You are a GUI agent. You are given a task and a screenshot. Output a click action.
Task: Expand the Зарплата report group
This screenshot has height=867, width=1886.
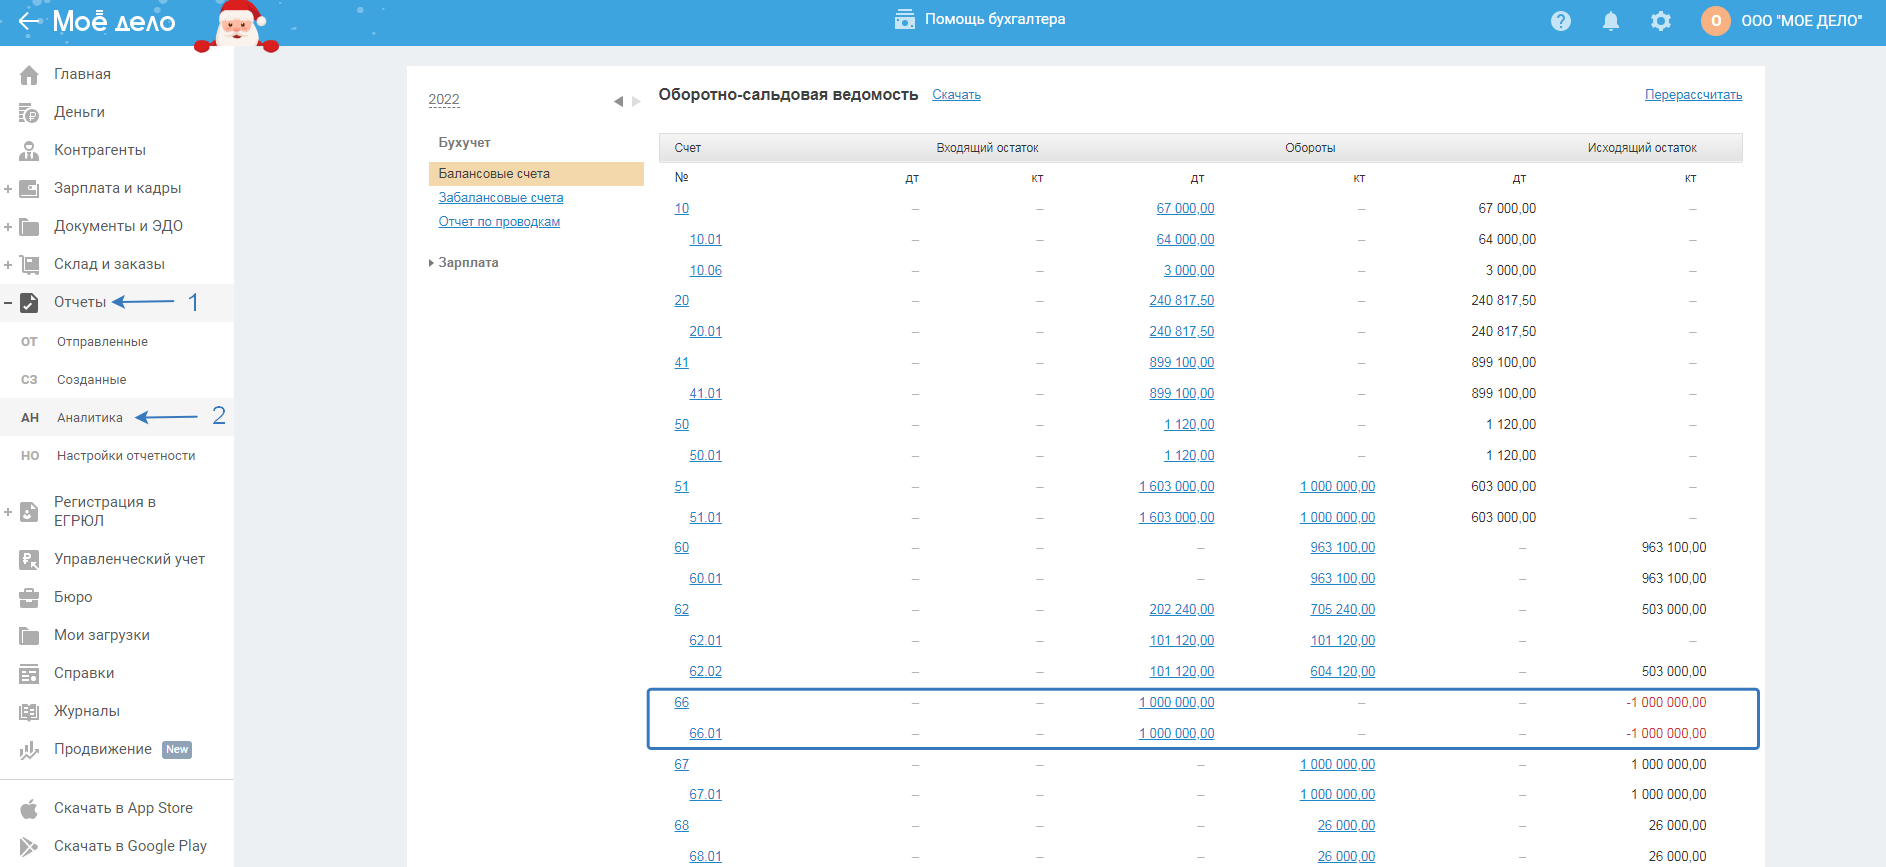(431, 263)
